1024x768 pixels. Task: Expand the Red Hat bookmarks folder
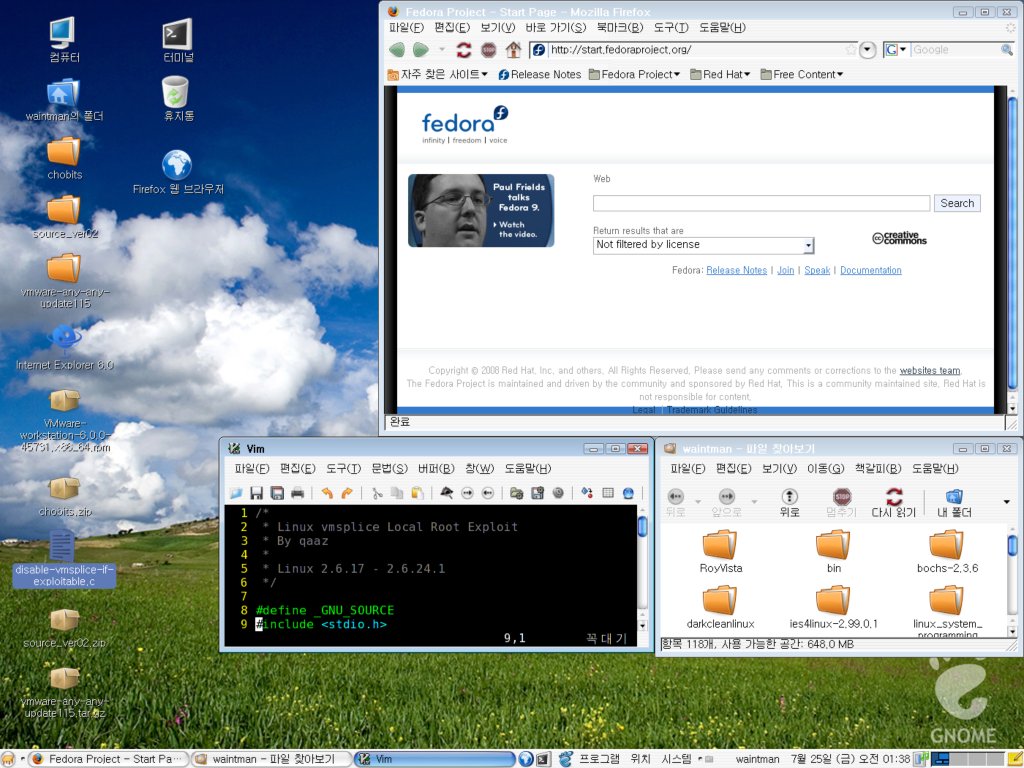coord(720,74)
